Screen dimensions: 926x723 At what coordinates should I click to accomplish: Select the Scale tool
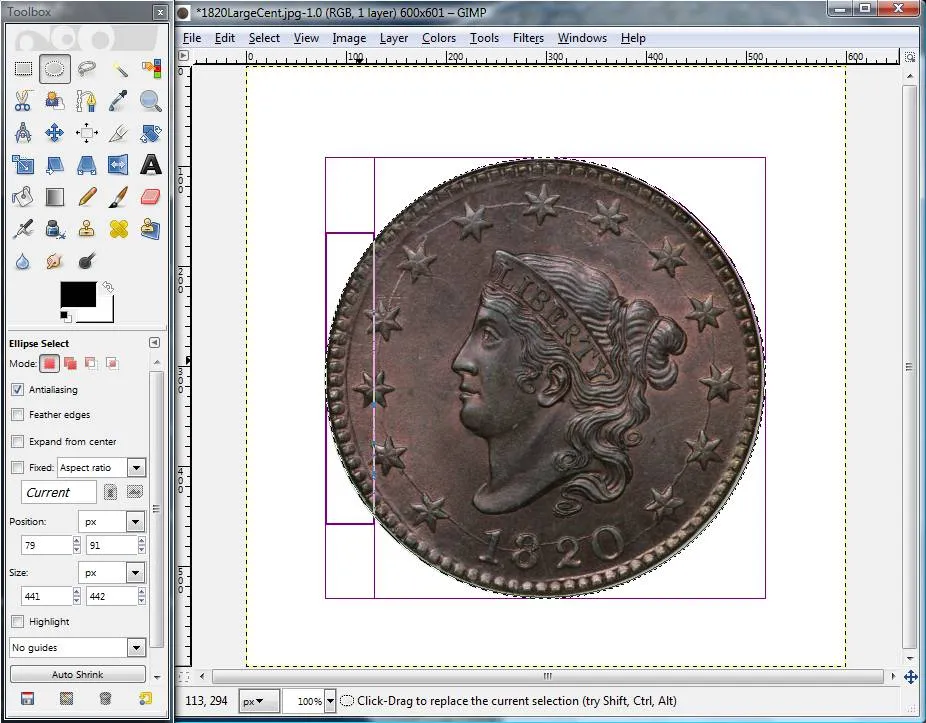coord(23,165)
